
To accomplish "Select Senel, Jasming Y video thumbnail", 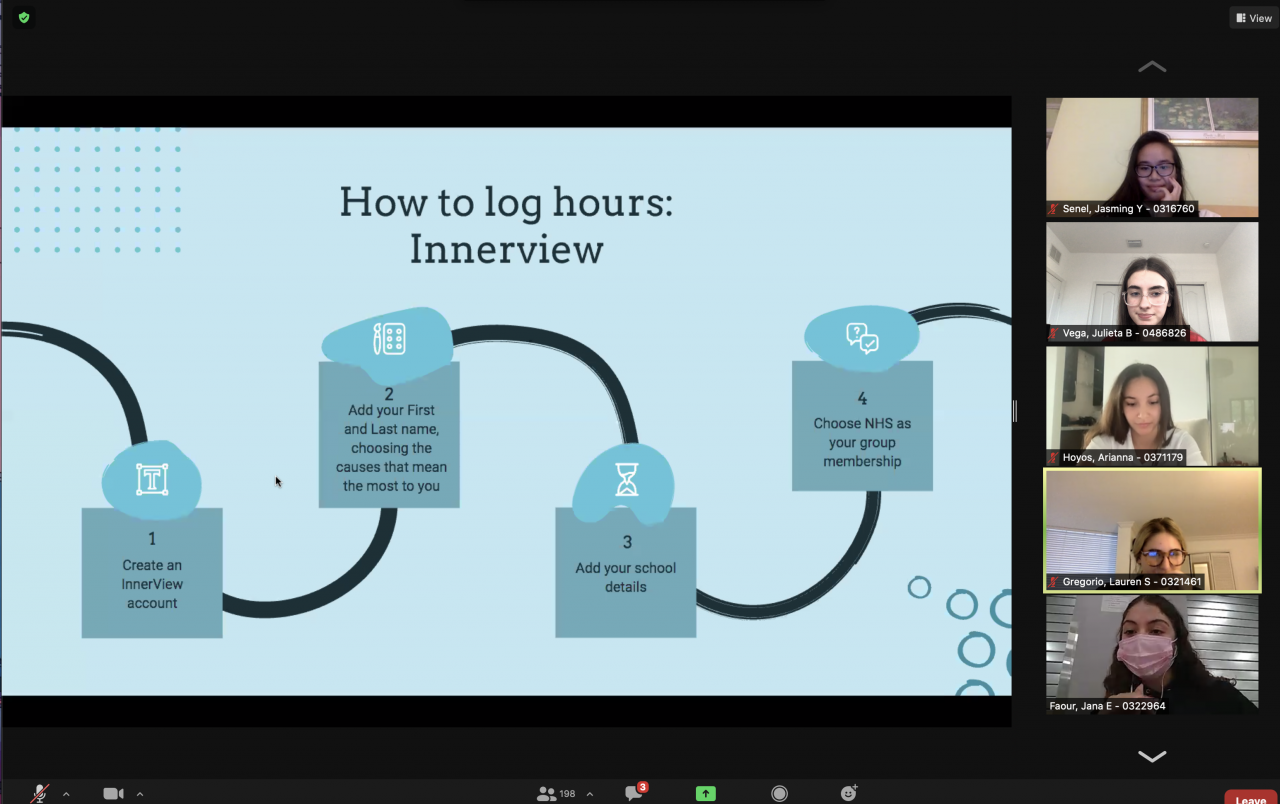I will coord(1152,157).
